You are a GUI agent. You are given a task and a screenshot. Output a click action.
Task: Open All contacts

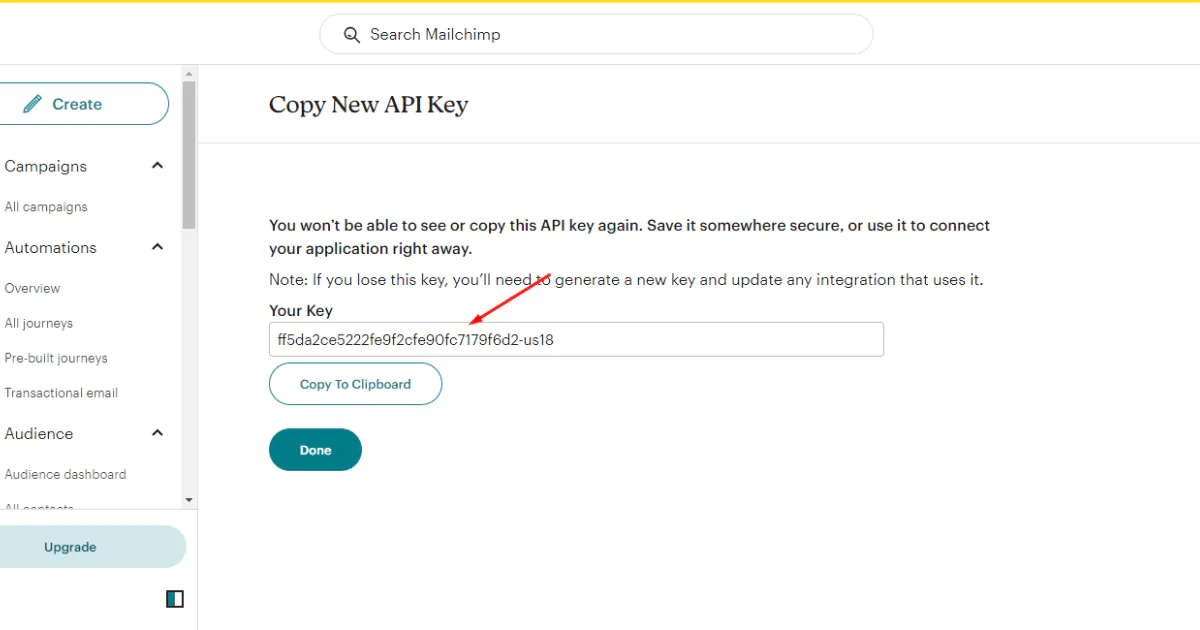(39, 506)
